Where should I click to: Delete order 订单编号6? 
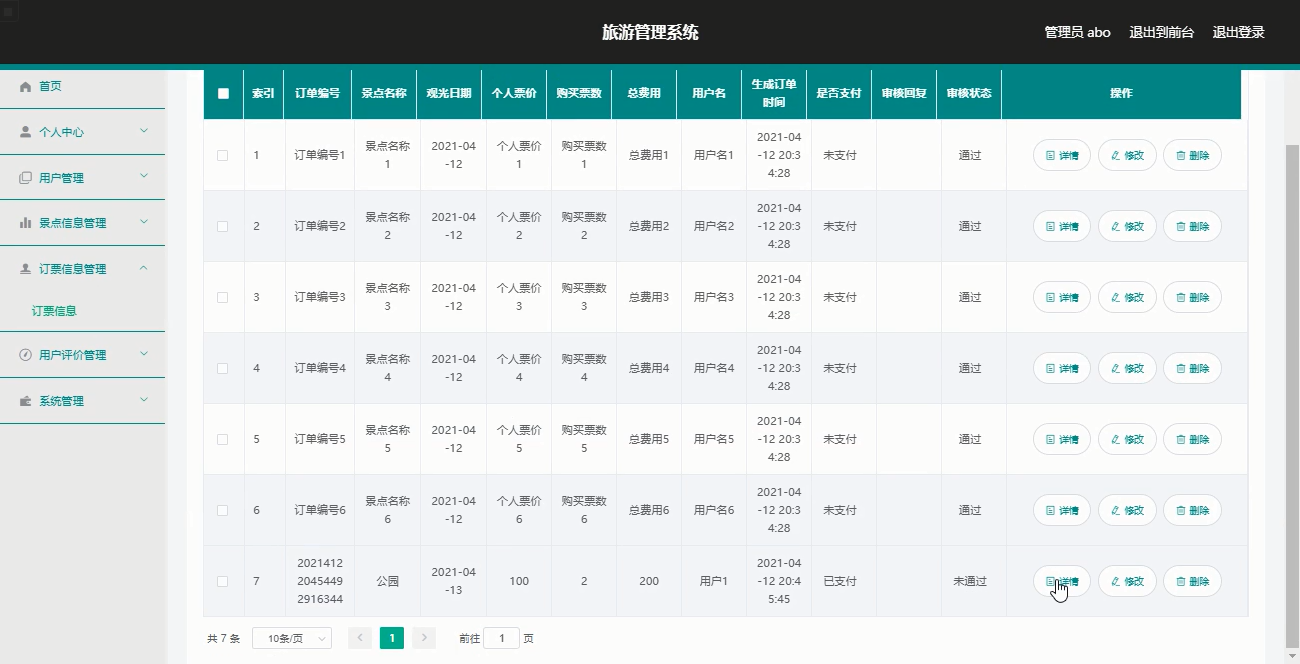1192,510
